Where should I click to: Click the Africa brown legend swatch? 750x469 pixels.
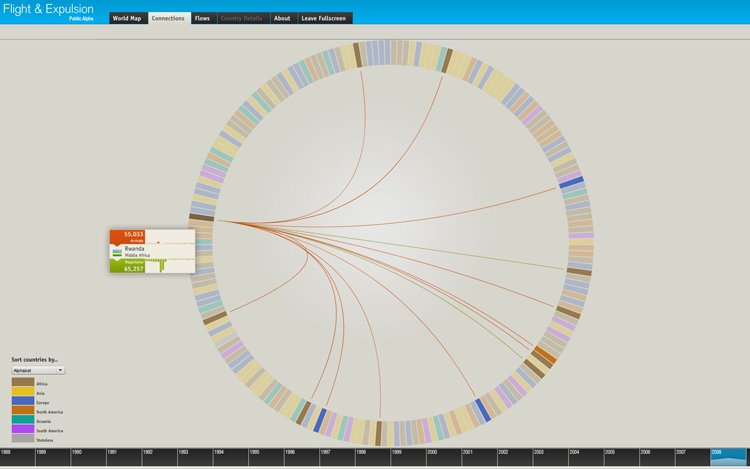[22, 382]
